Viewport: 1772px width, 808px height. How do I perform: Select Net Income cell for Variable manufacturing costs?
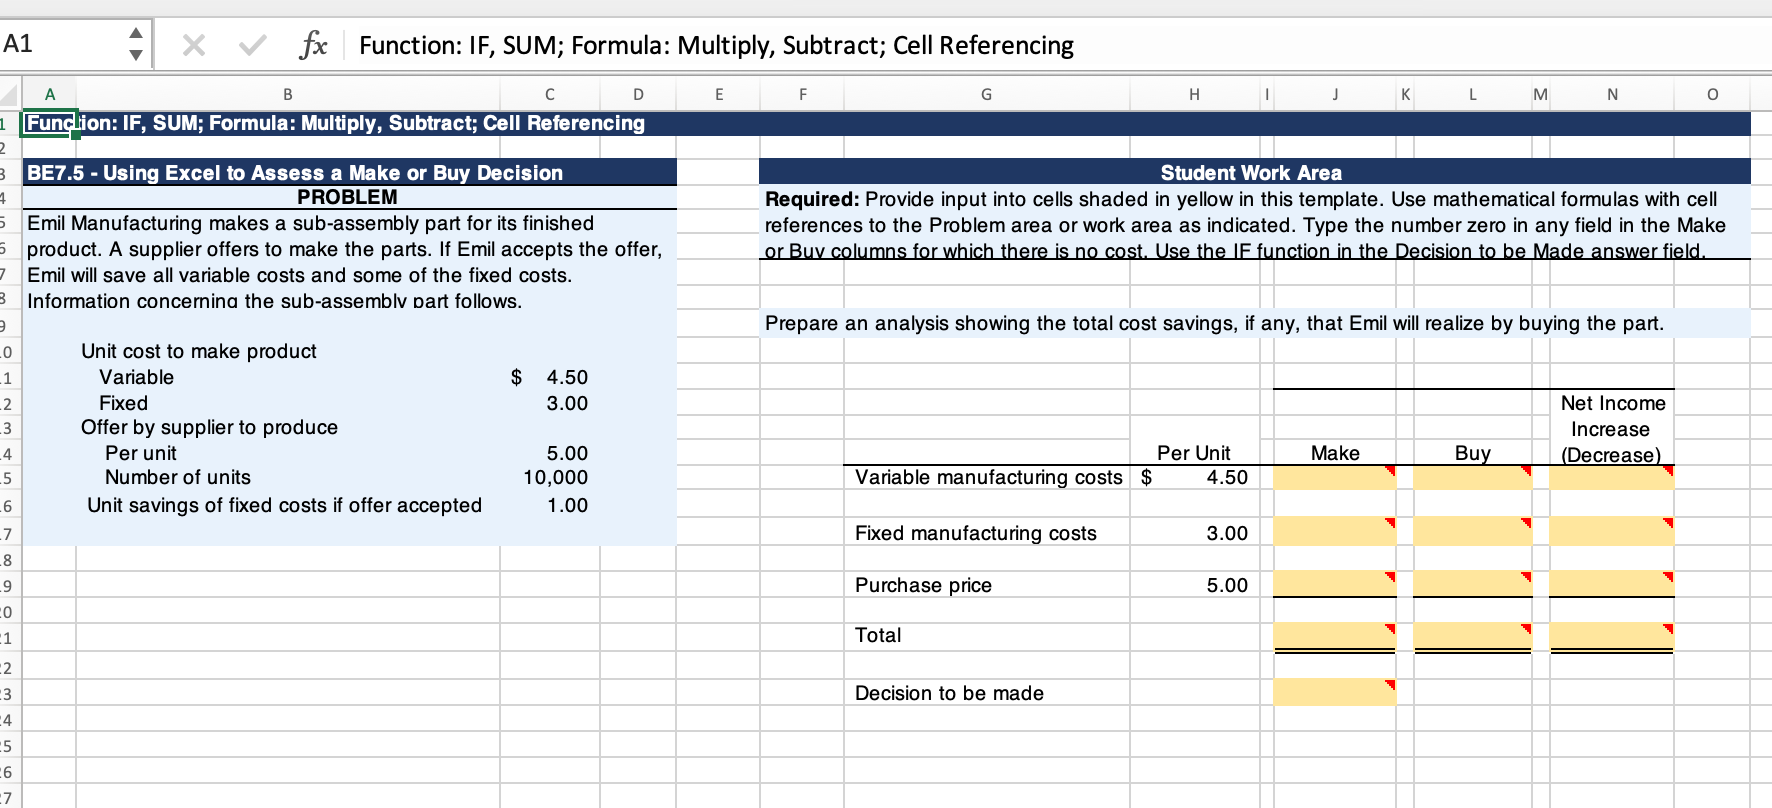point(1612,477)
